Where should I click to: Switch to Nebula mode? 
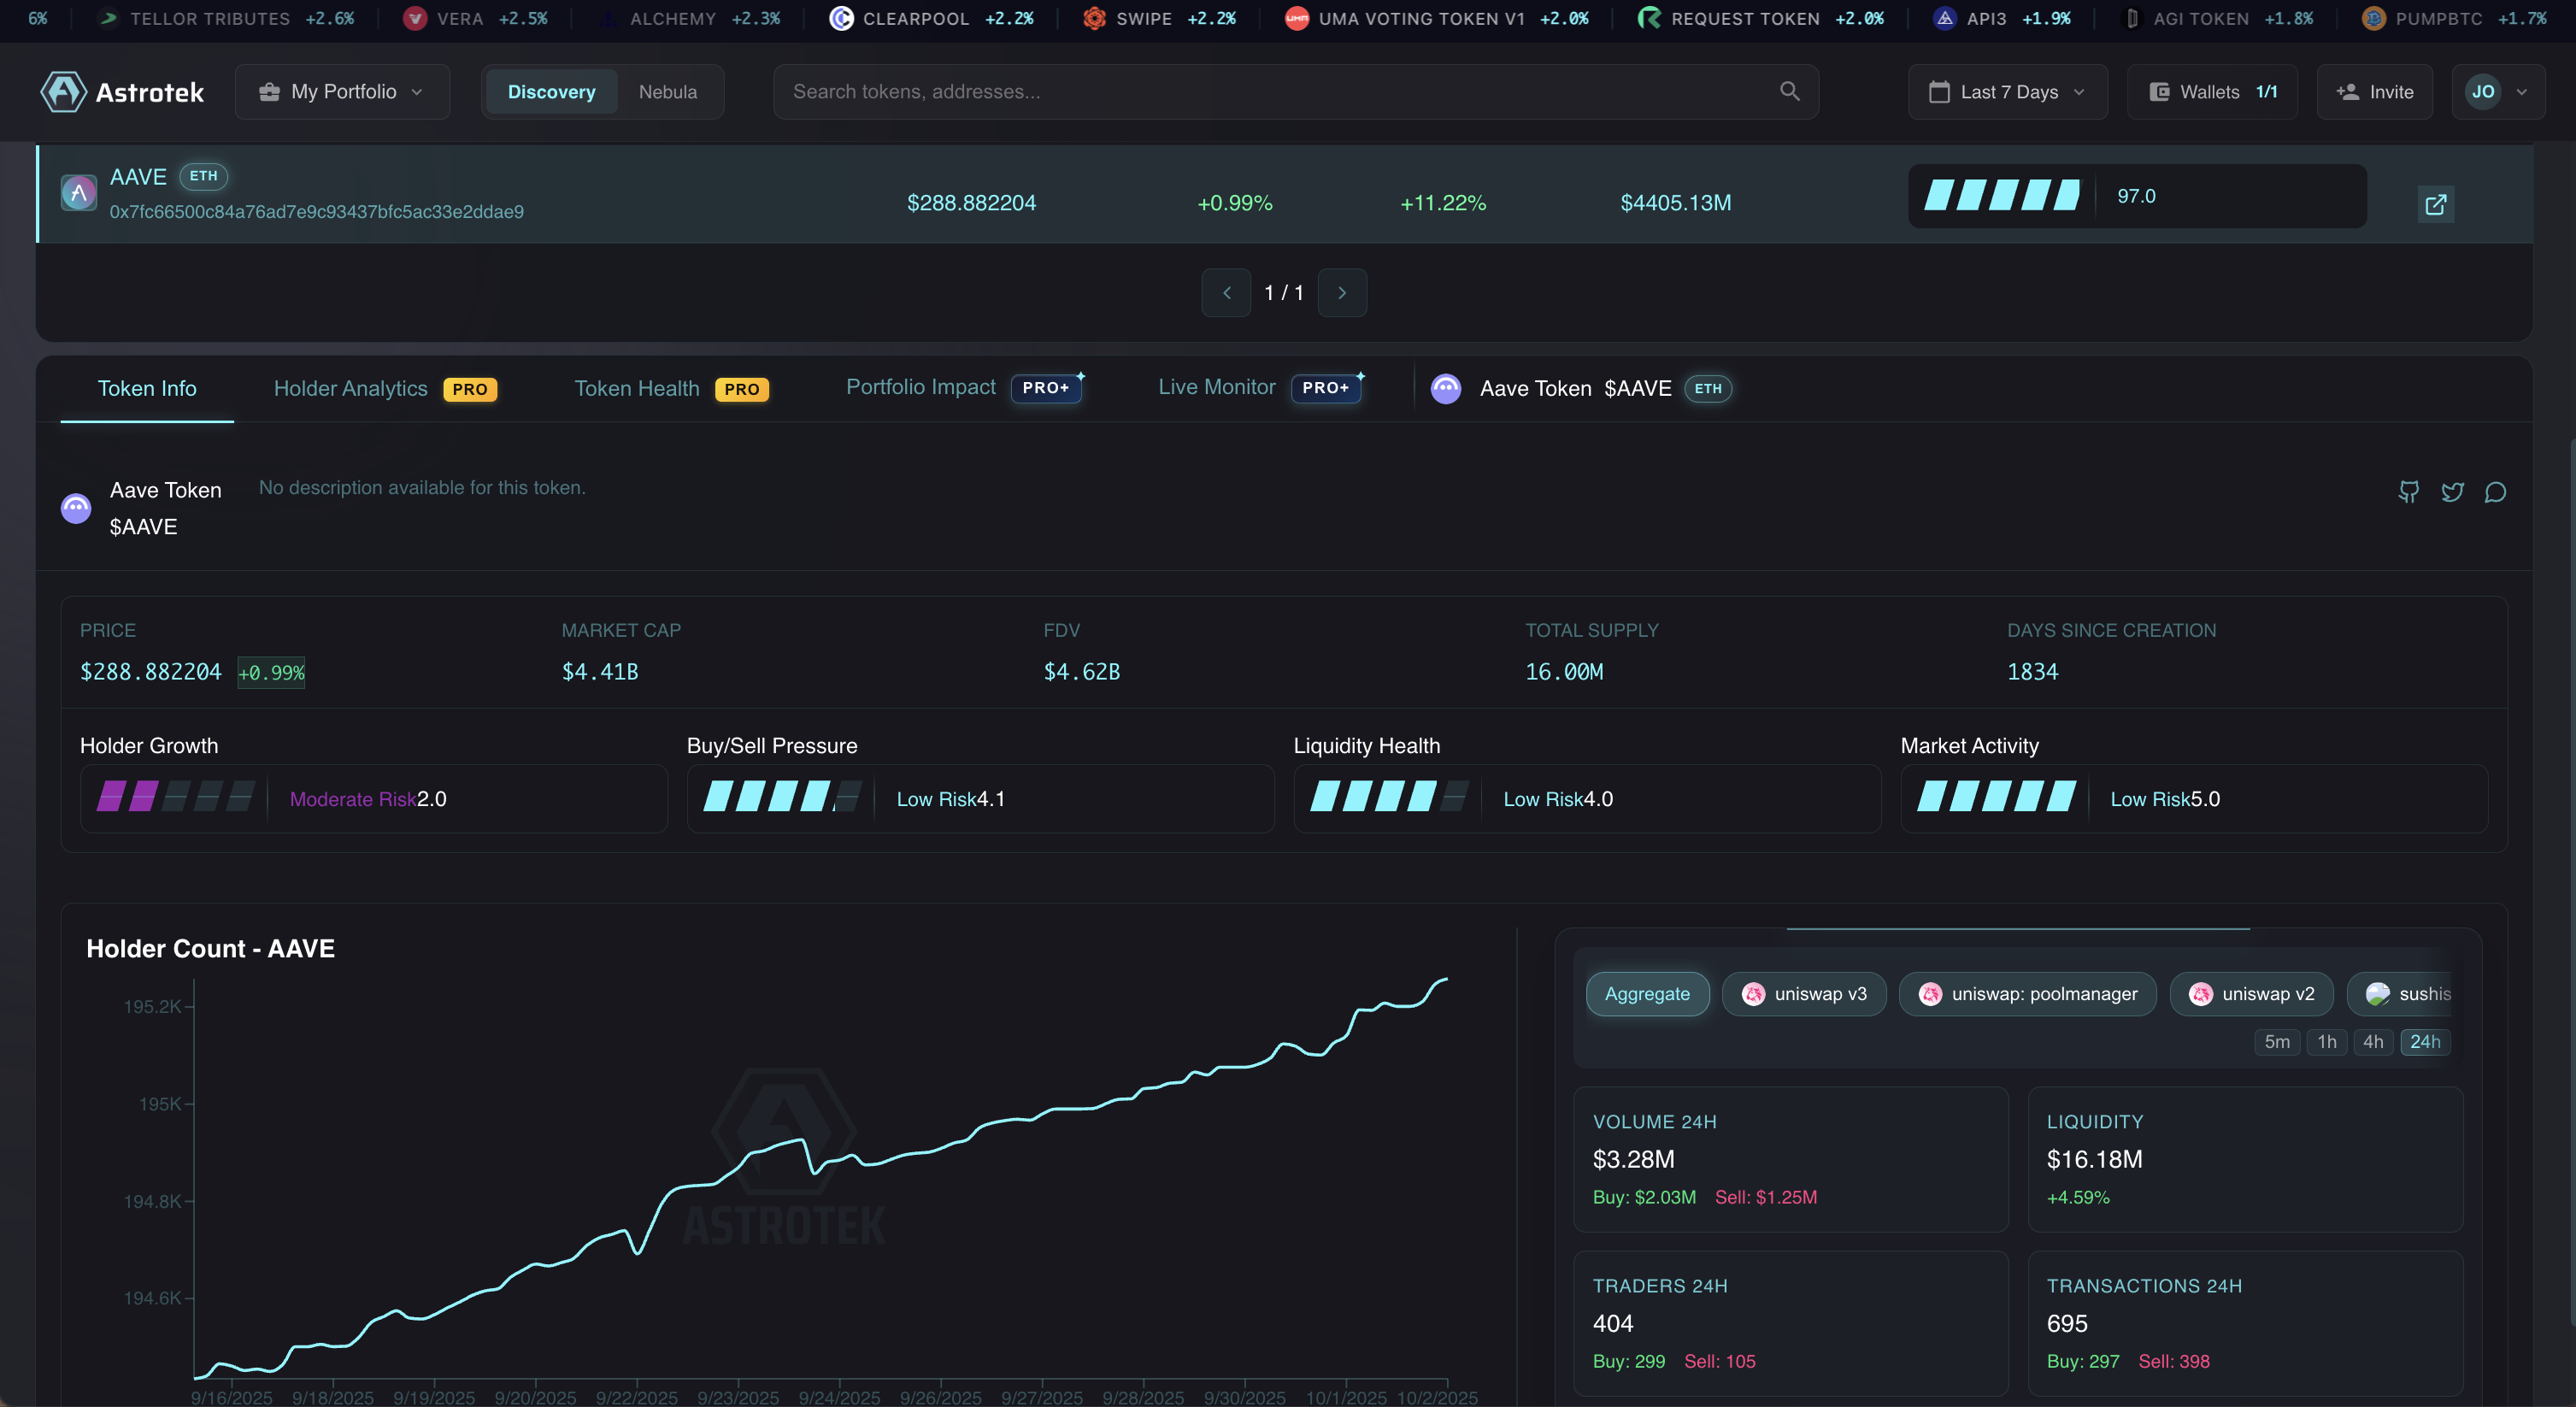coord(667,92)
